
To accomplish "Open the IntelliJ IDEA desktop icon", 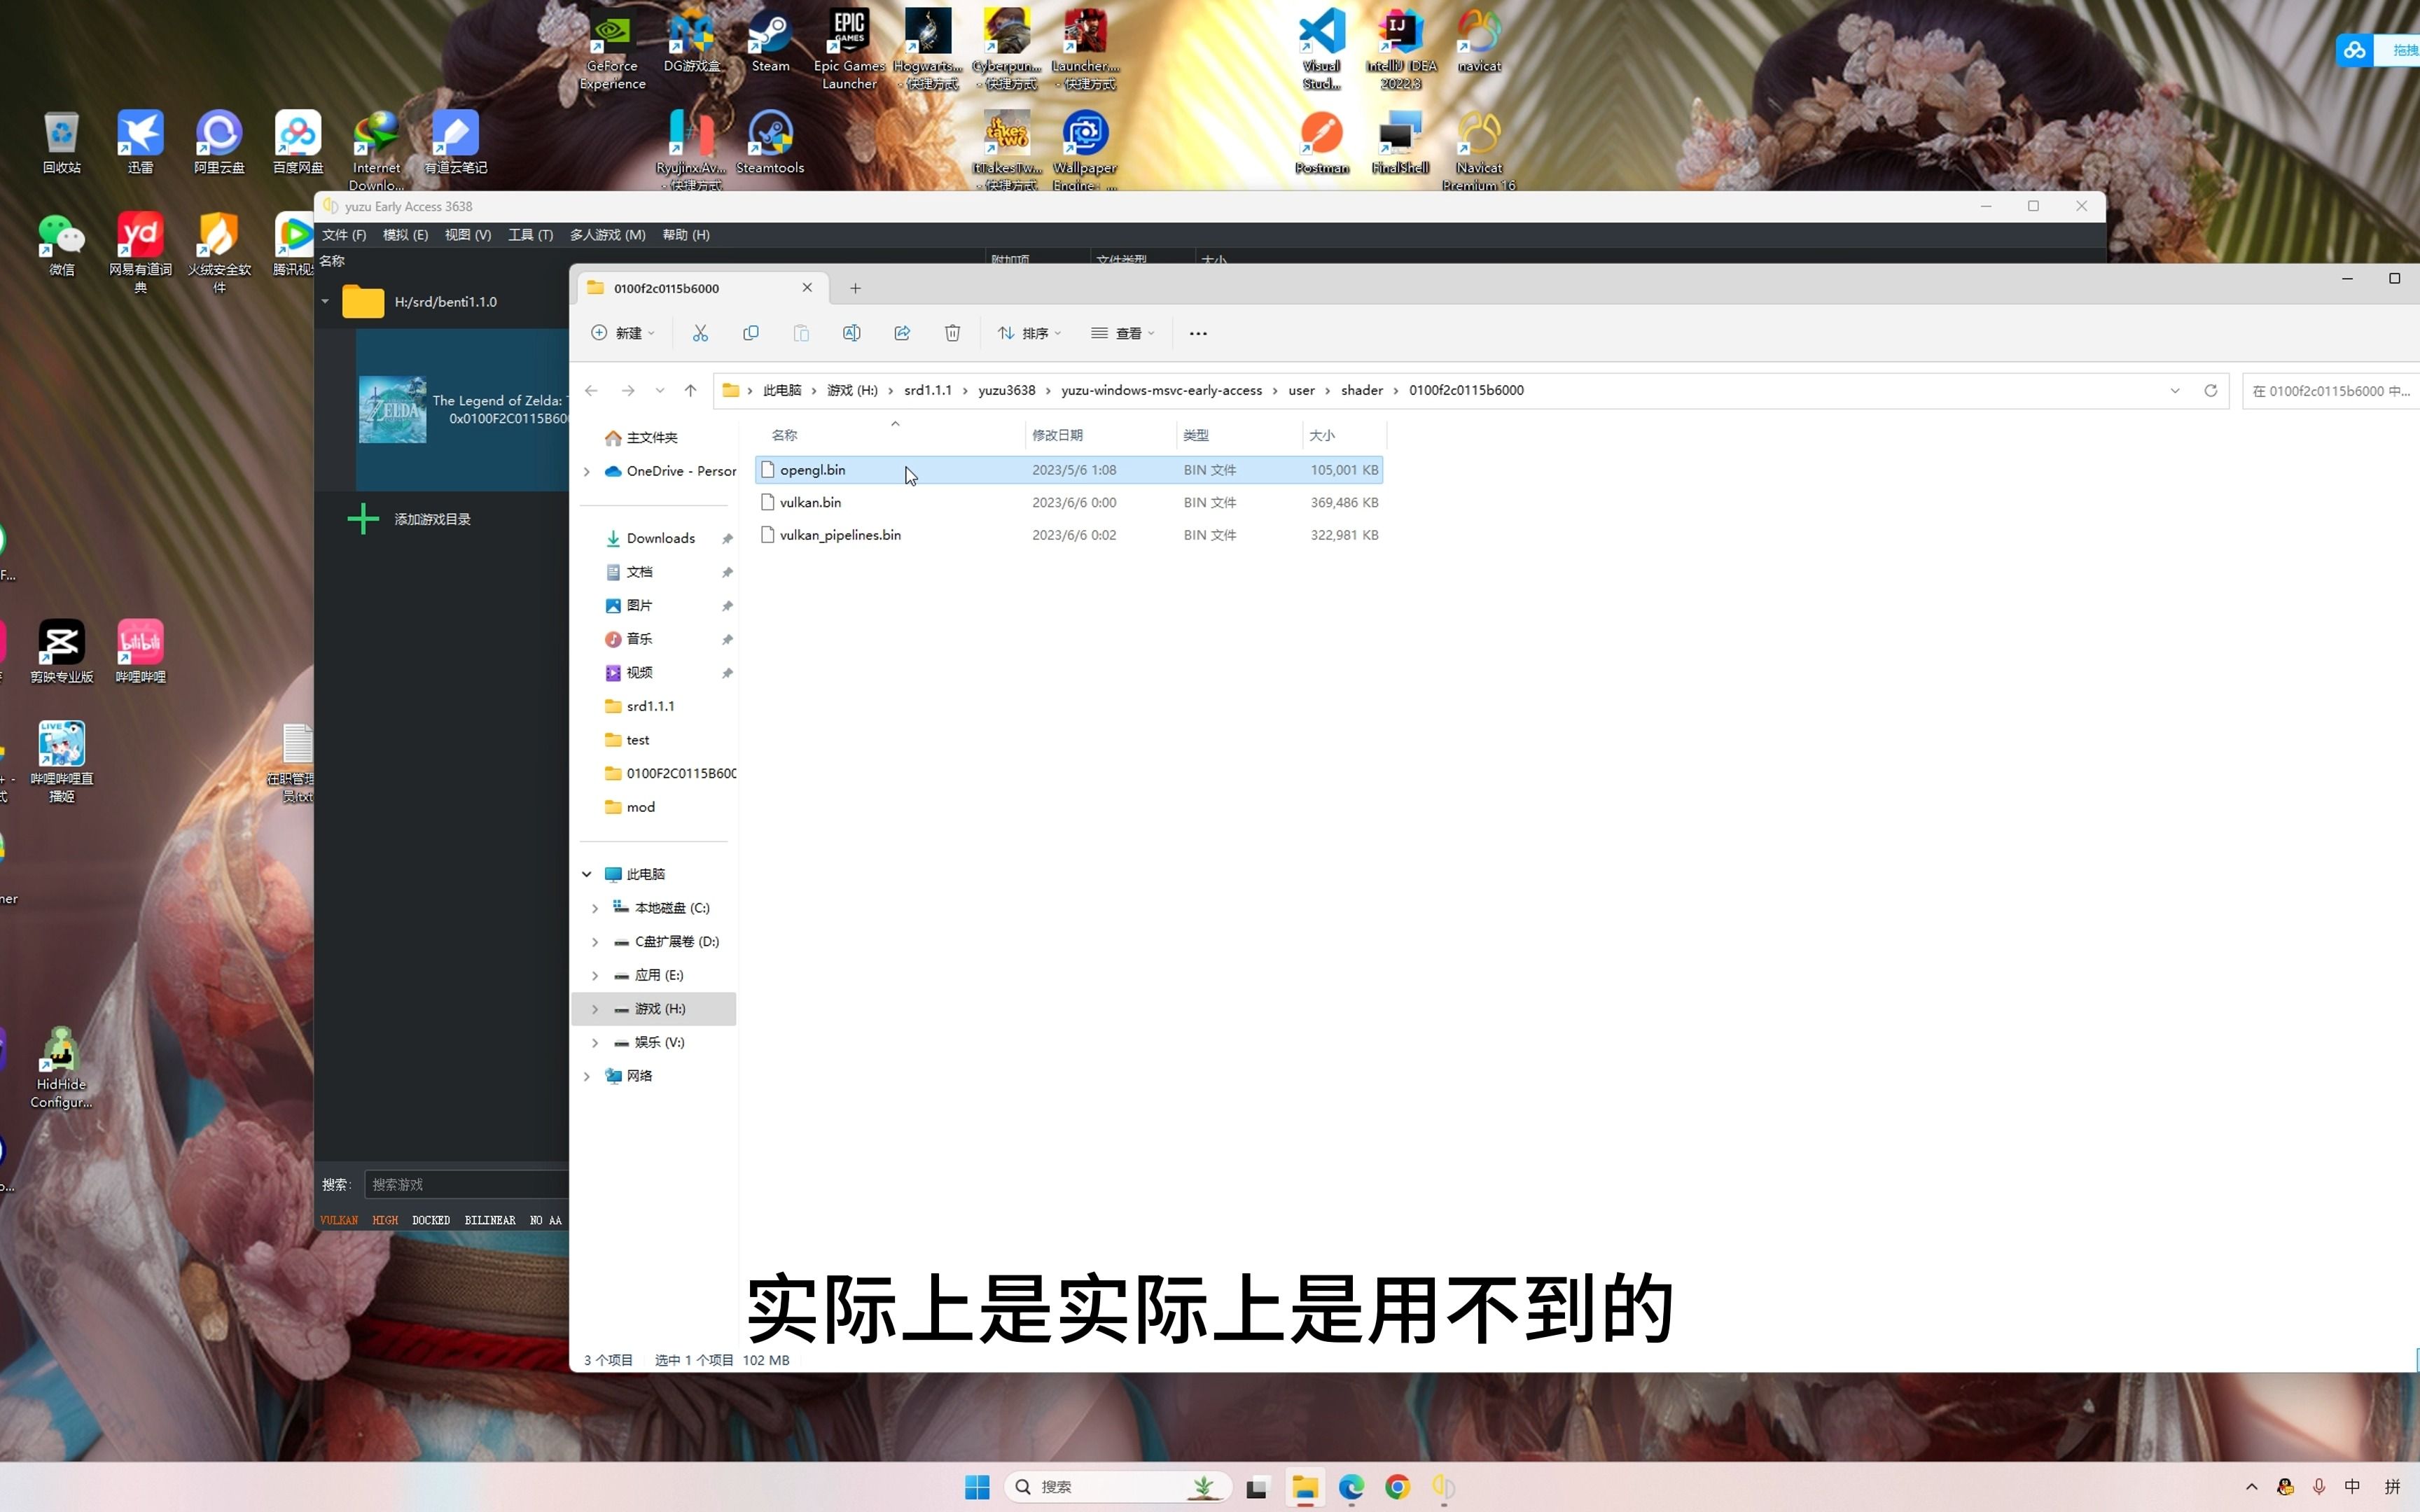I will pyautogui.click(x=1401, y=50).
